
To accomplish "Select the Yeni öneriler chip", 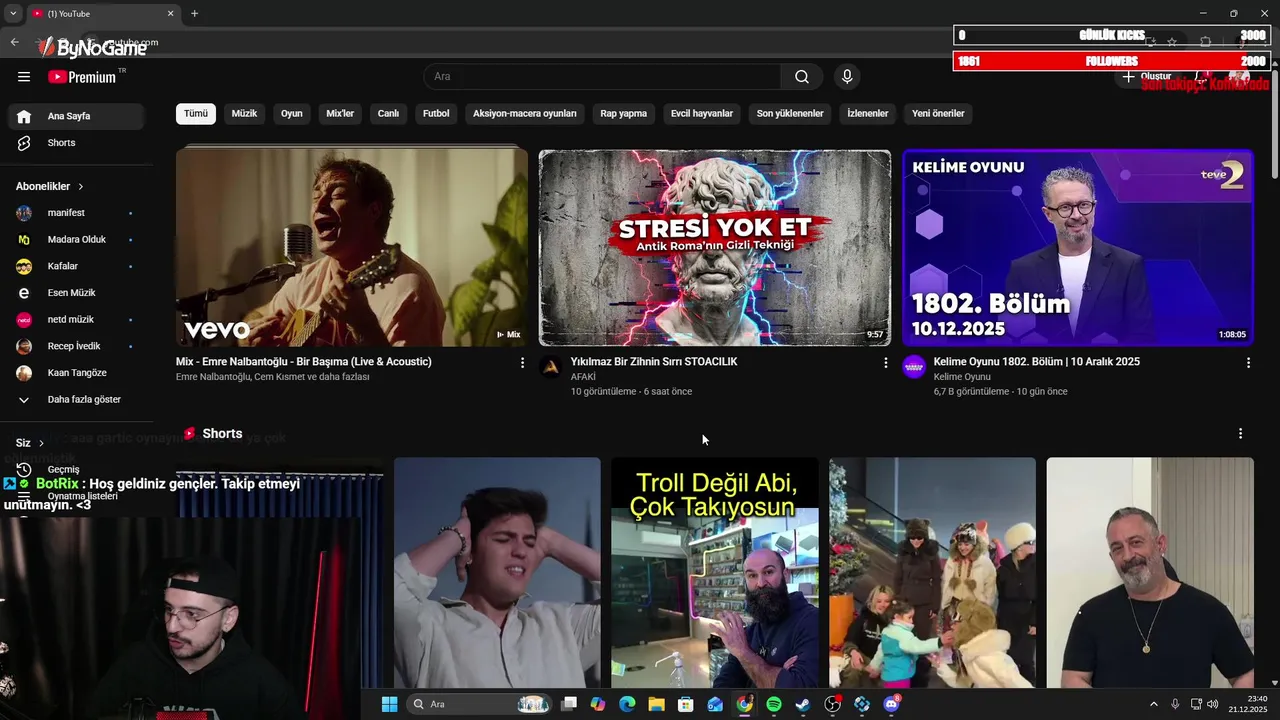I will [x=938, y=114].
